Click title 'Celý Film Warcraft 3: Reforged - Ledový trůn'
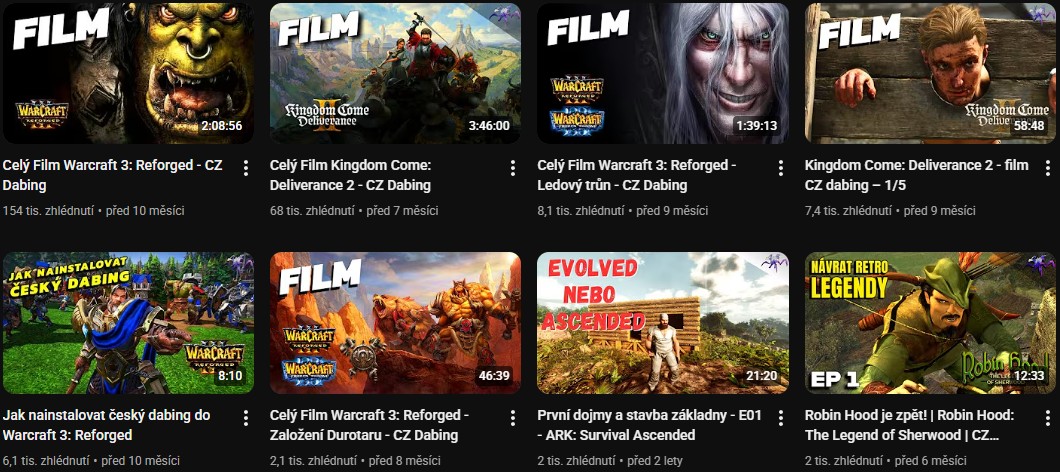 [x=637, y=175]
